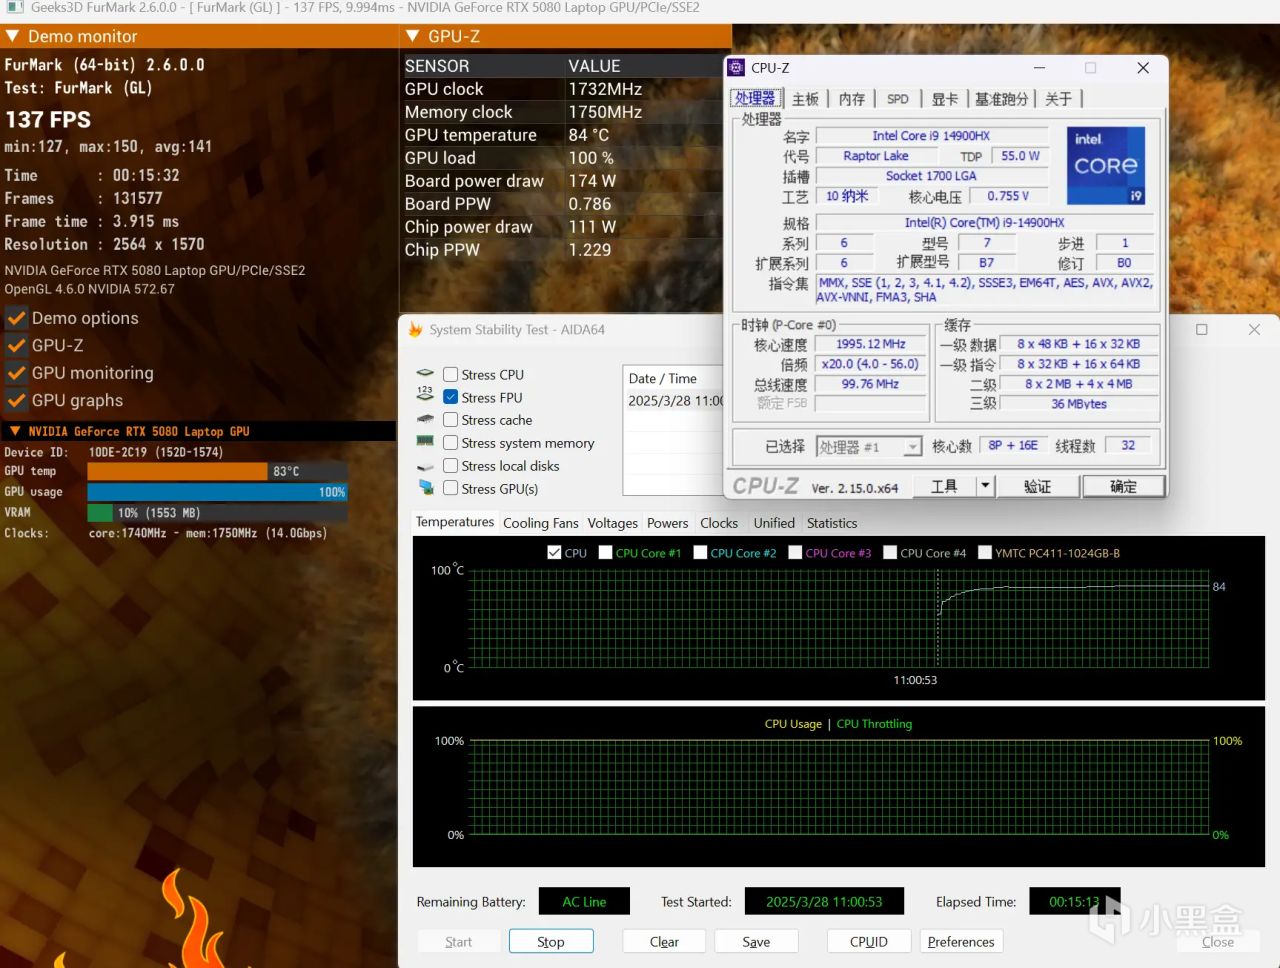Enable the Stress CPU checkbox
This screenshot has width=1280, height=968.
tap(451, 375)
